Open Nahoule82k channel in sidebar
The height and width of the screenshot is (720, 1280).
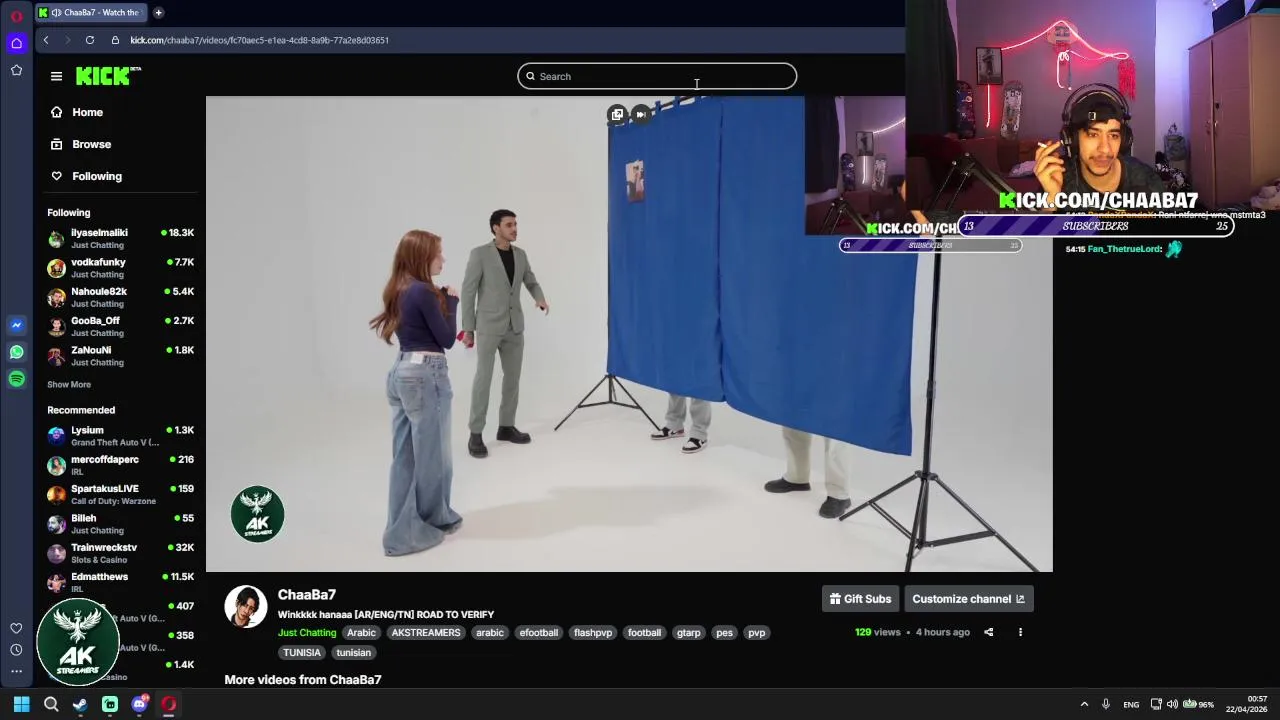[120, 297]
